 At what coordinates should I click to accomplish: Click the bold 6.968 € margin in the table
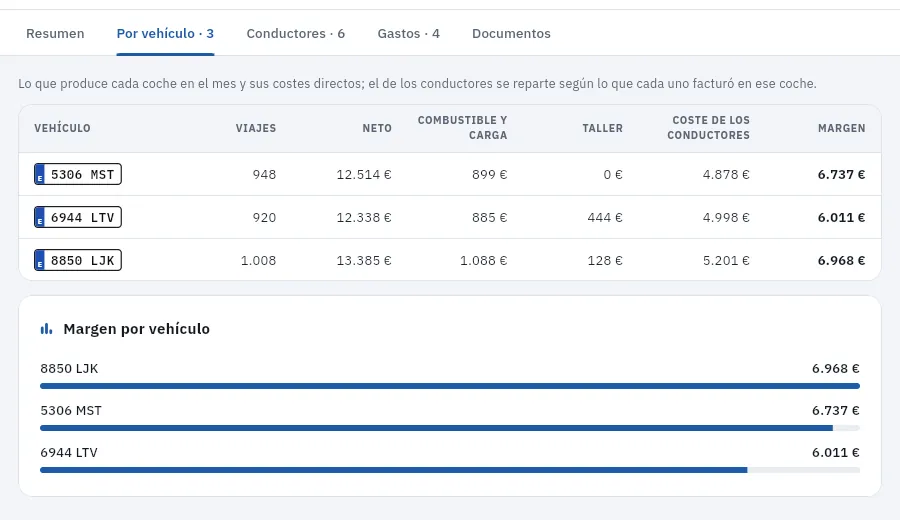[841, 261]
